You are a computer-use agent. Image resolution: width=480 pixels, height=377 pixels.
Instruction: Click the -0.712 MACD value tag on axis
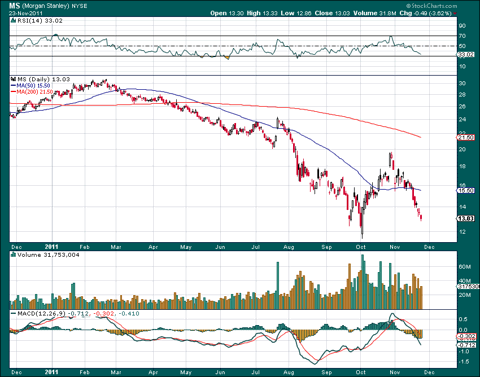[466, 345]
